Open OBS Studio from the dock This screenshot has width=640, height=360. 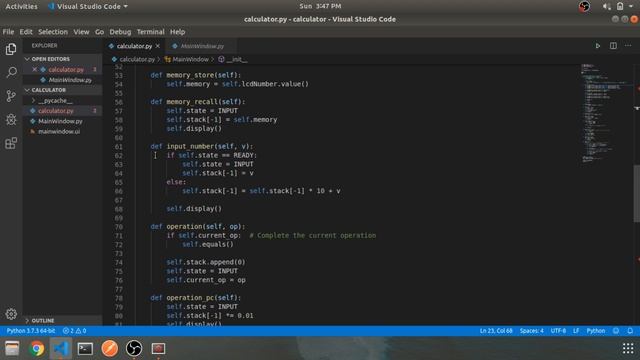tap(134, 349)
